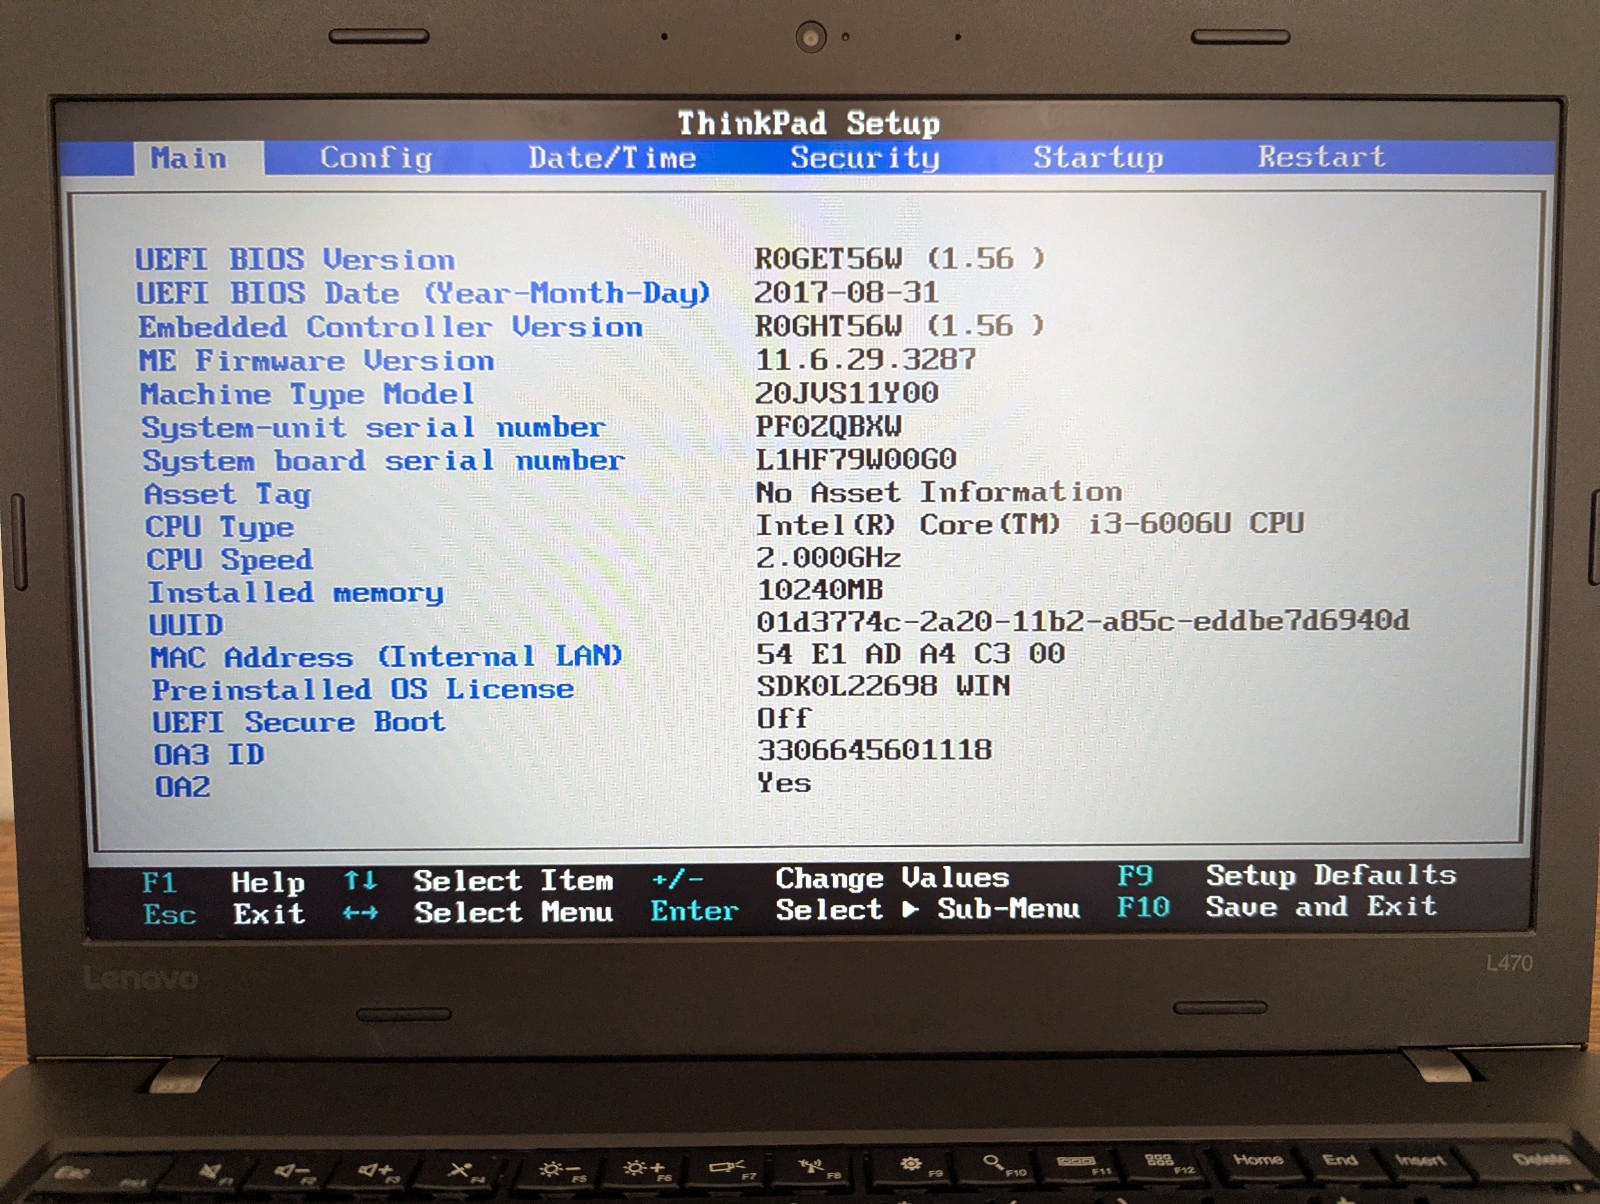Click serial value PF0ZQBXW
The height and width of the screenshot is (1204, 1600).
point(829,427)
